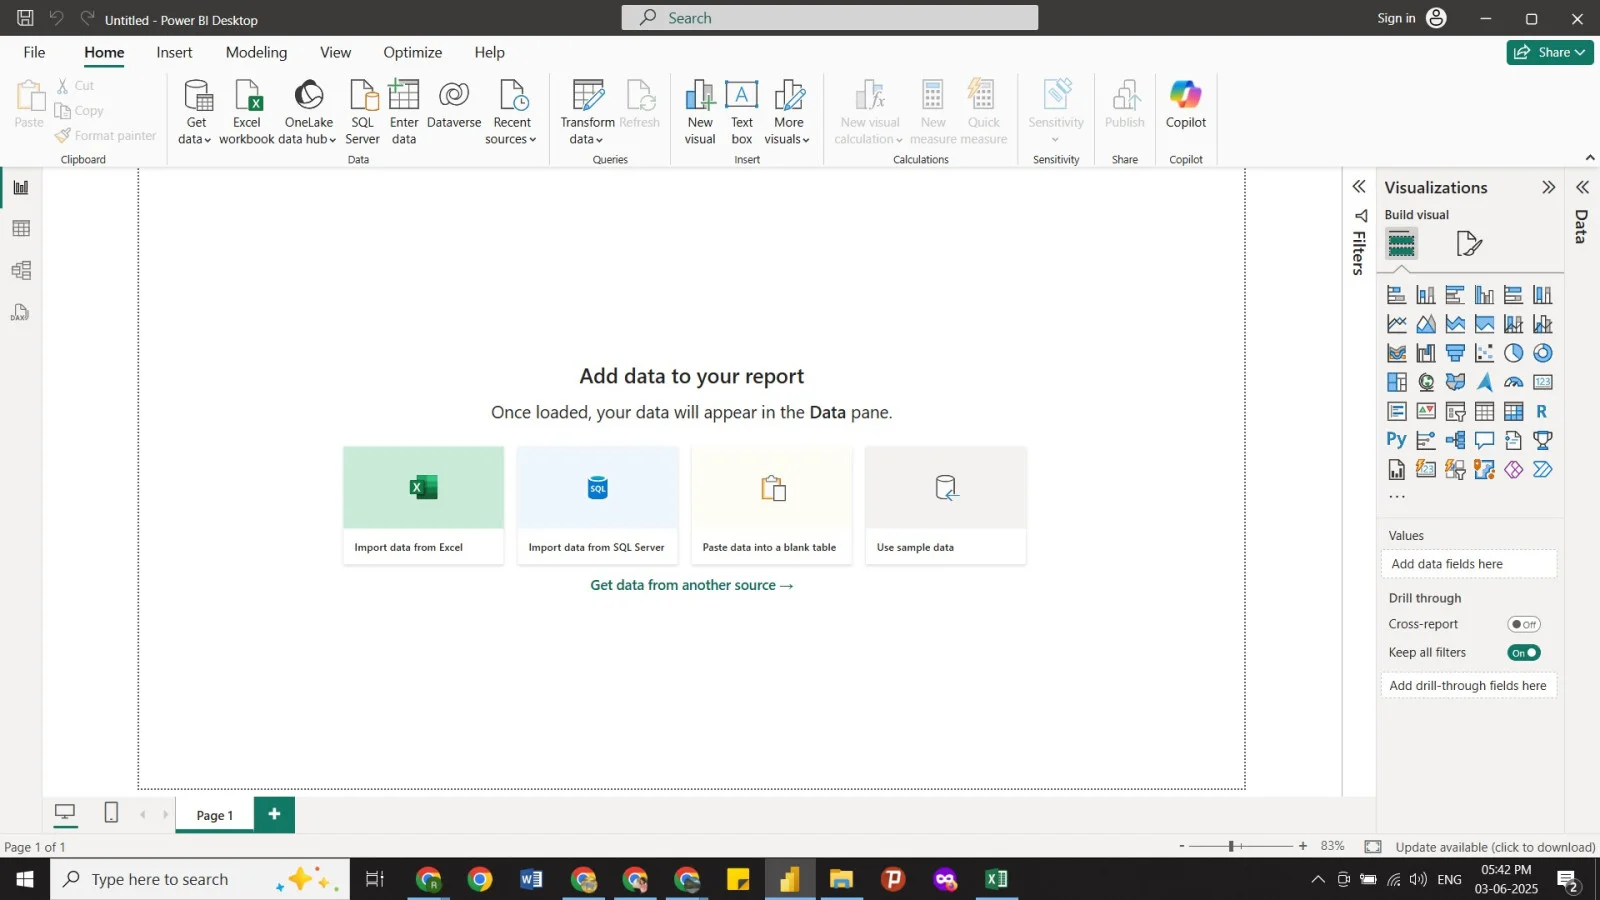Open DAX query view in left sidebar

[21, 313]
